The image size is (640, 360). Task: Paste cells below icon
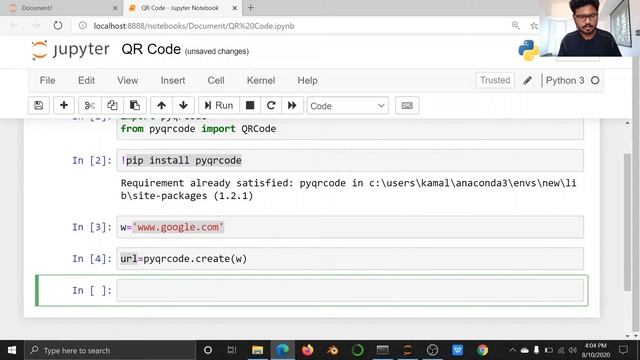pos(135,105)
